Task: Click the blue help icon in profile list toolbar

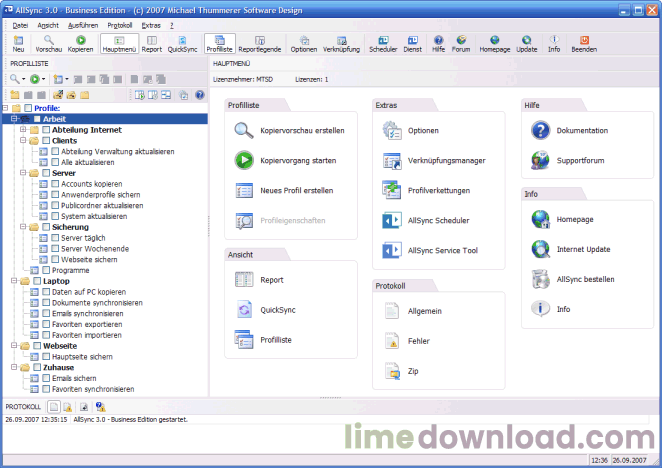Action: [197, 95]
